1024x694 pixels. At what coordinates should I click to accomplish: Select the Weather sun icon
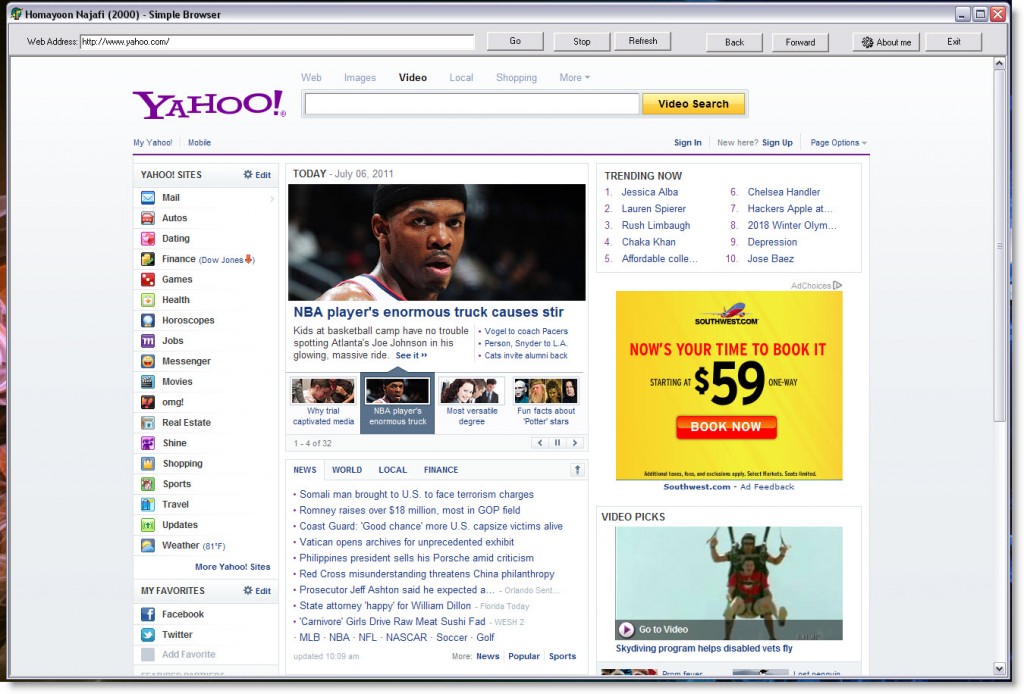pos(148,545)
